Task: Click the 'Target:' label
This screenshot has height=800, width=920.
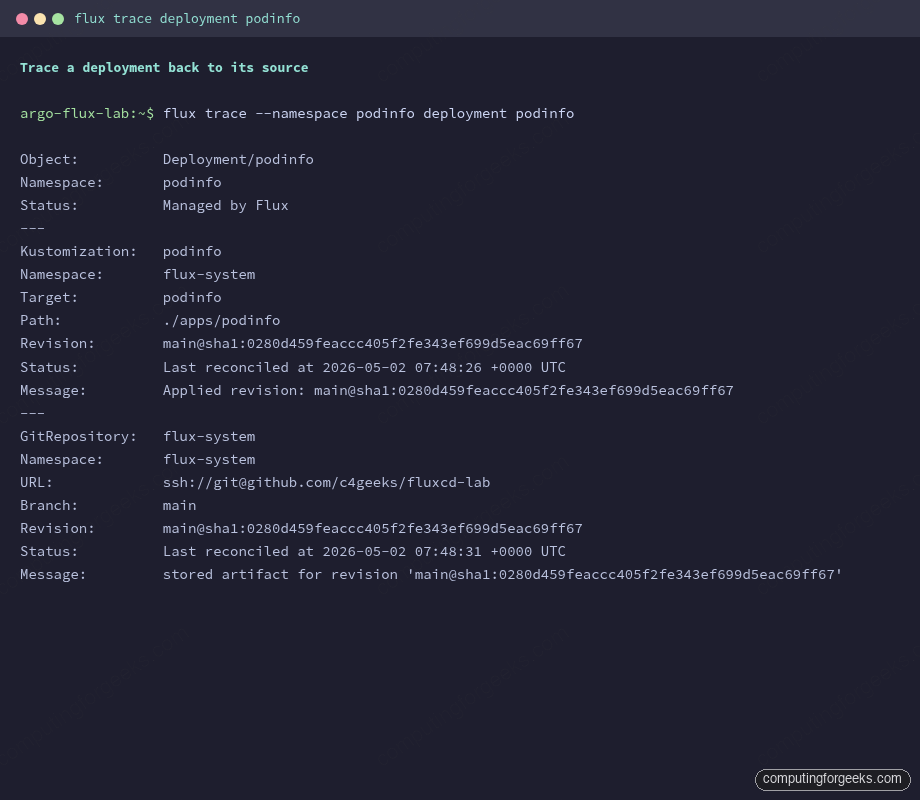Action: pos(49,298)
